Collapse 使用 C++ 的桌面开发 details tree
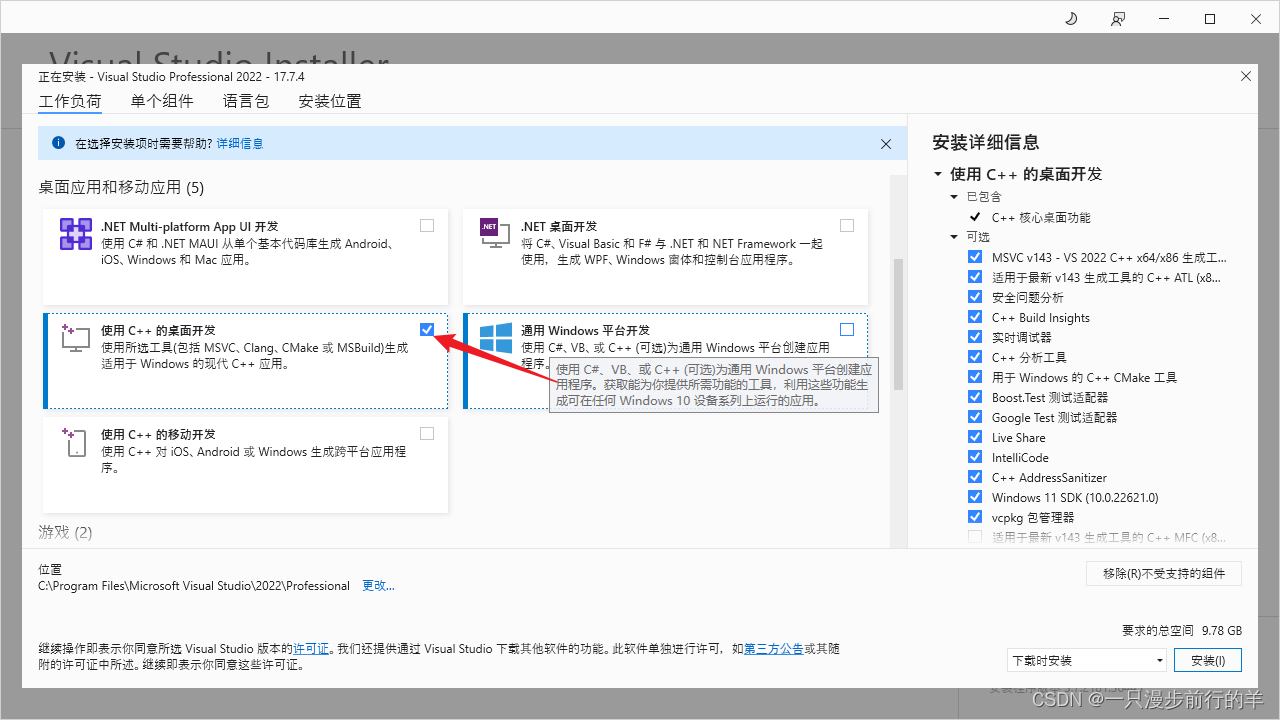 click(938, 174)
